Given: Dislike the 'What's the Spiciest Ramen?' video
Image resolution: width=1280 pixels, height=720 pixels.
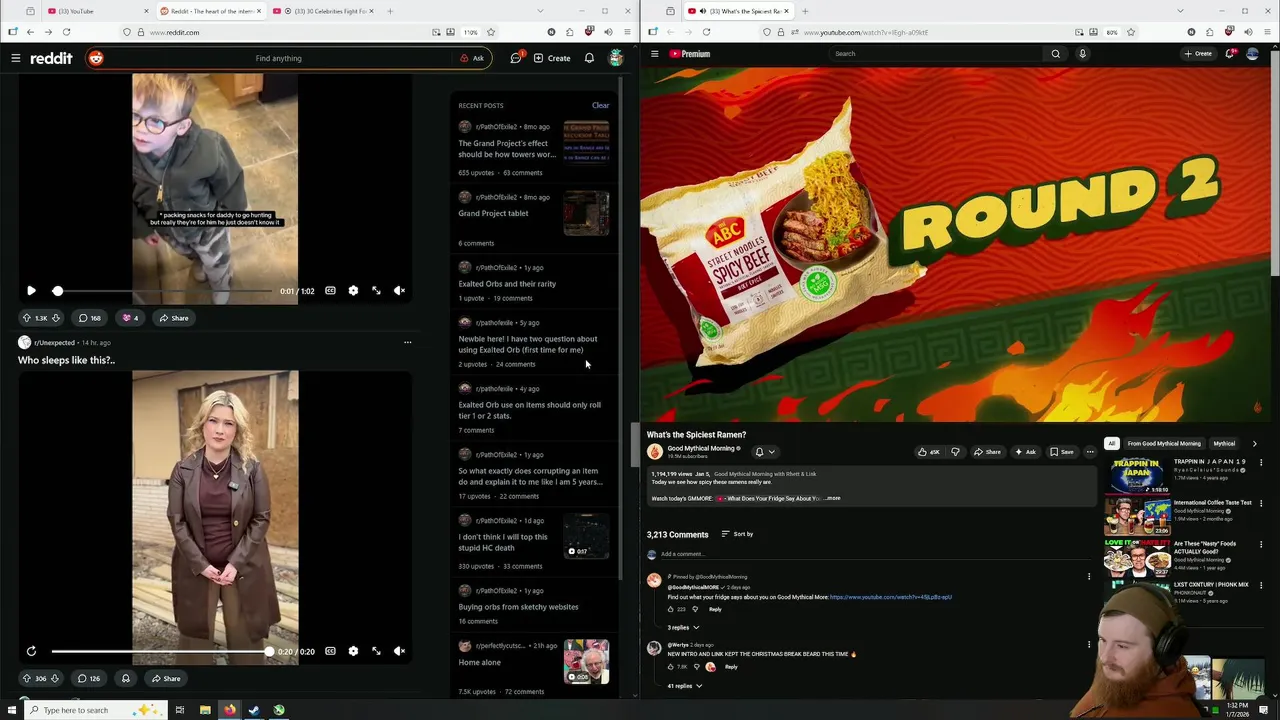Looking at the screenshot, I should pyautogui.click(x=955, y=452).
